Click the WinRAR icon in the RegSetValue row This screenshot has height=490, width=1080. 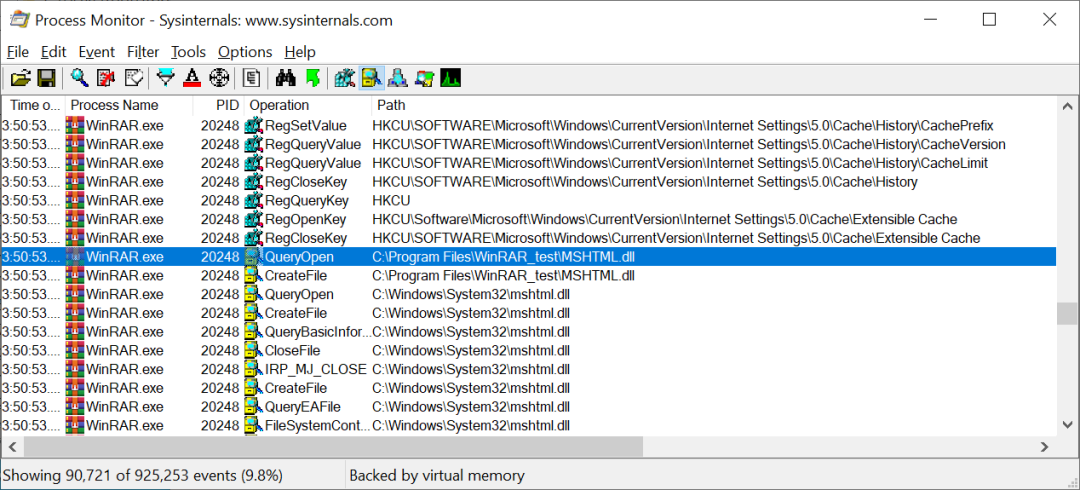[74, 125]
